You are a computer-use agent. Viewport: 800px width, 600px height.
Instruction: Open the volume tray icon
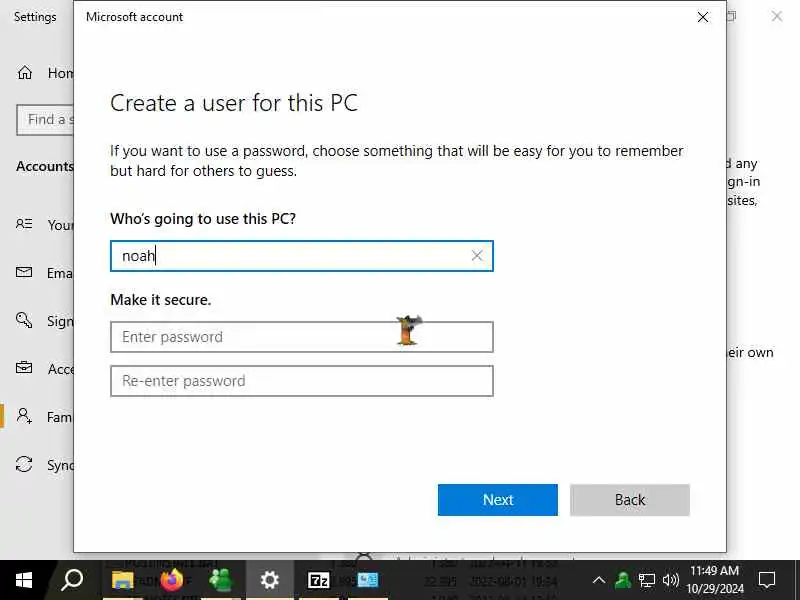670,580
